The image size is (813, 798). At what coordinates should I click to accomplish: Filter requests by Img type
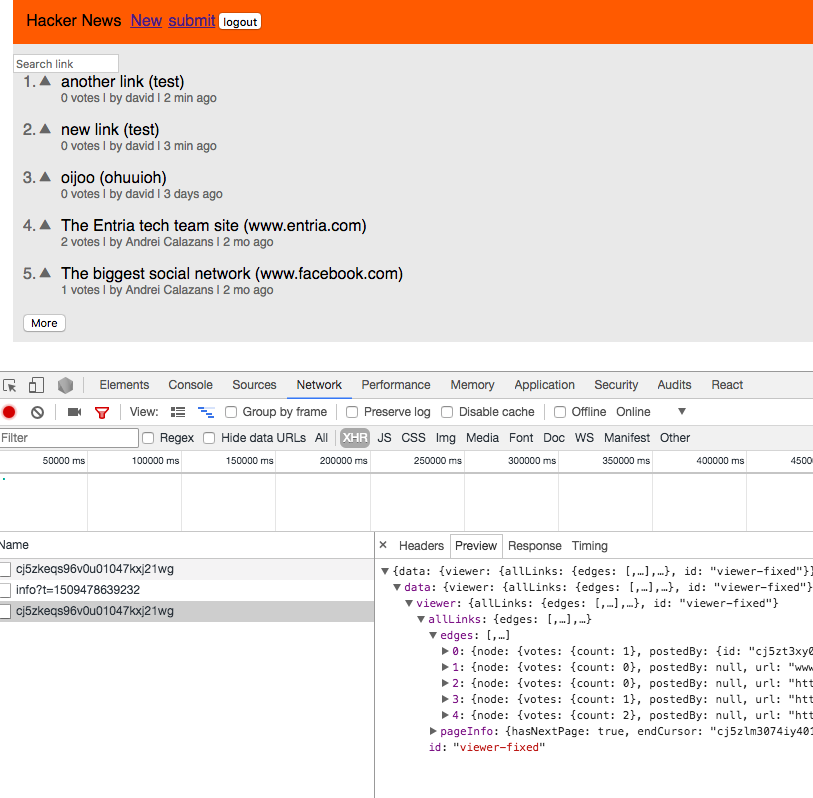pyautogui.click(x=445, y=438)
